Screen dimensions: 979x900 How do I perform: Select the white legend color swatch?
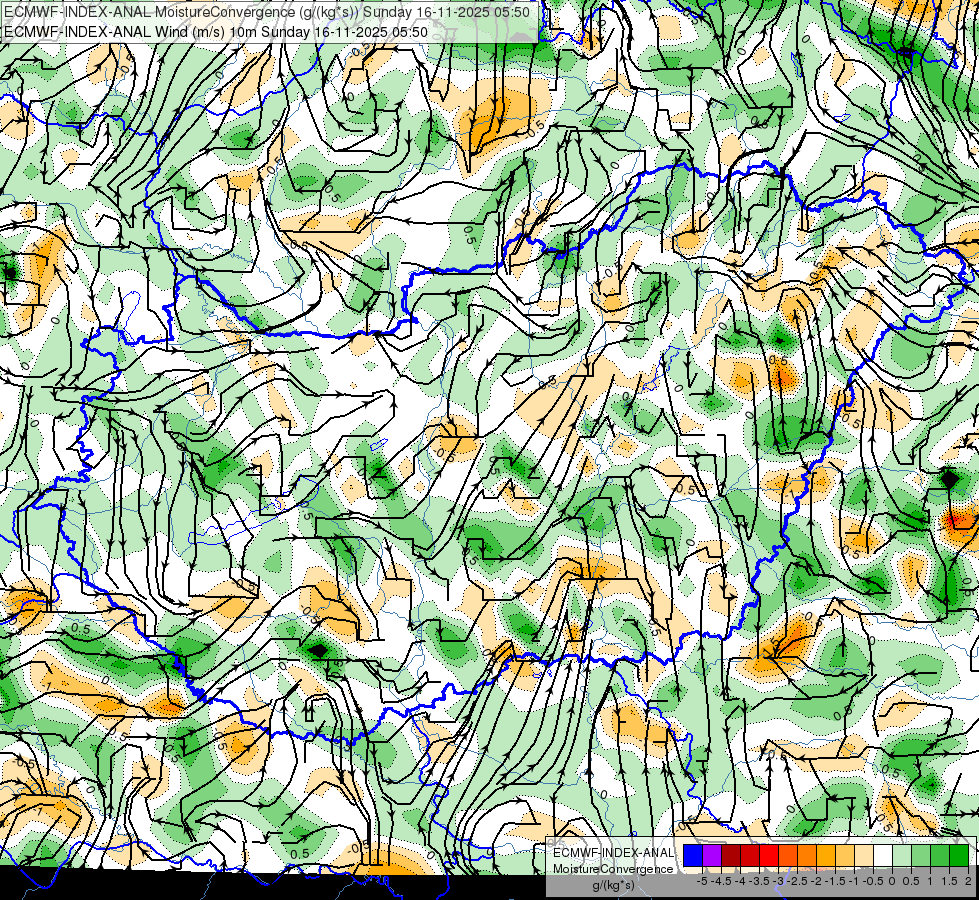tap(883, 855)
